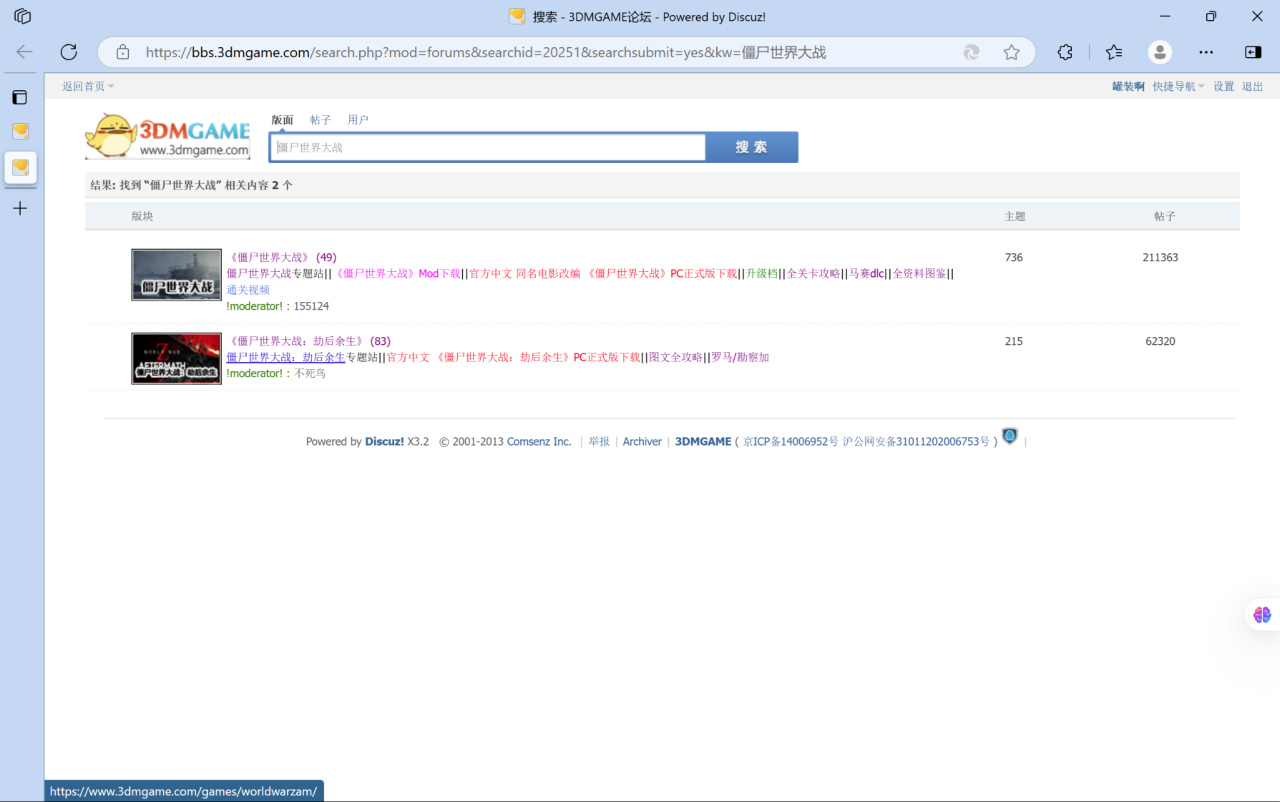Viewport: 1280px width, 802px height.
Task: Switch to the 版面 search tab
Action: 282,120
